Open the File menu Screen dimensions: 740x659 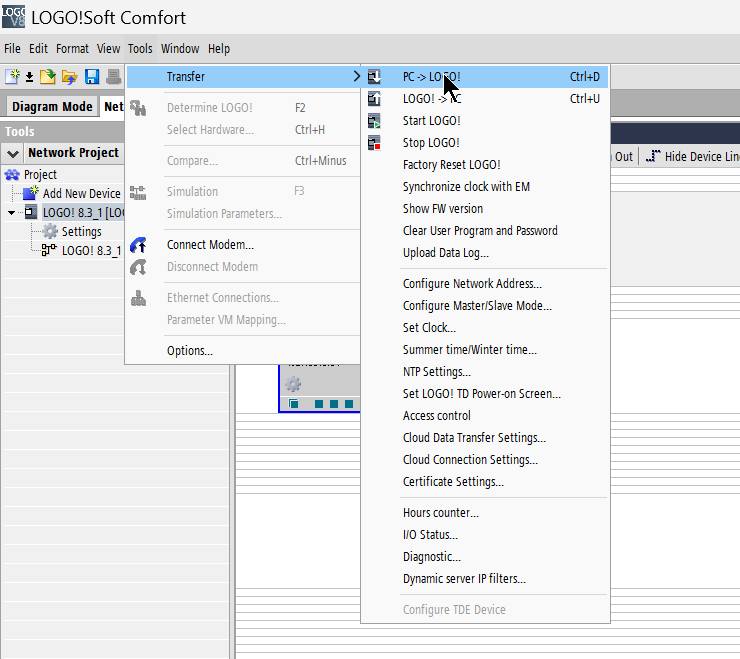tap(12, 49)
